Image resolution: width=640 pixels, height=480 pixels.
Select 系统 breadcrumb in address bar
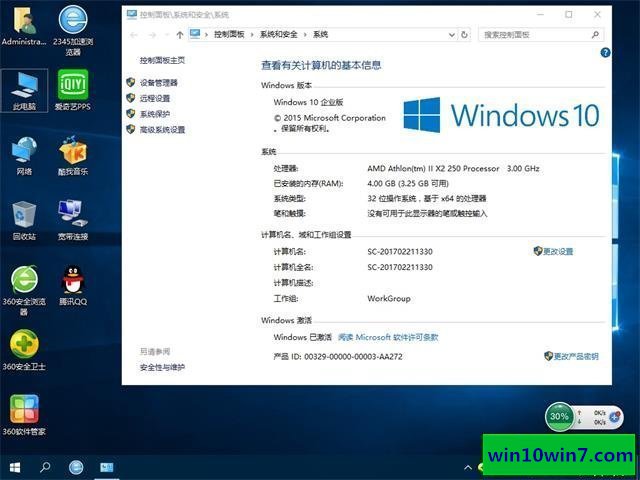320,35
